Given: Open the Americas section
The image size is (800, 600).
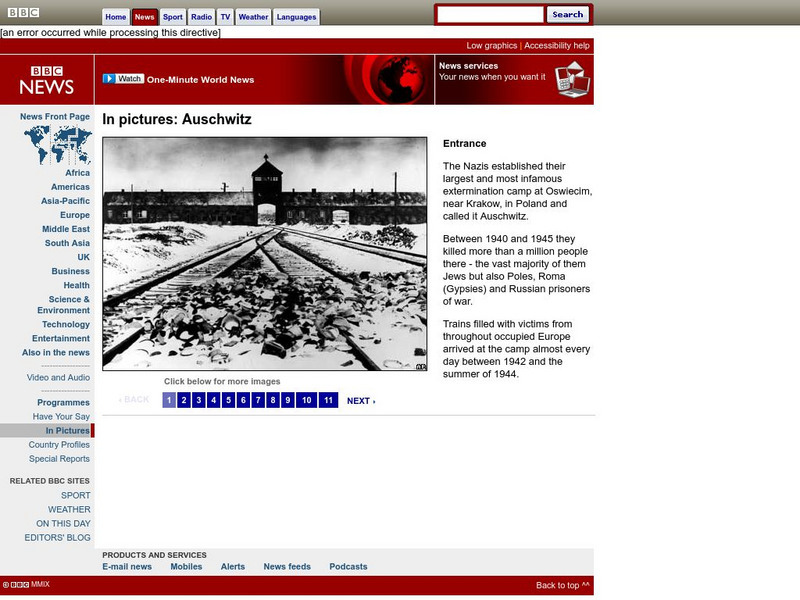Looking at the screenshot, I should [70, 187].
